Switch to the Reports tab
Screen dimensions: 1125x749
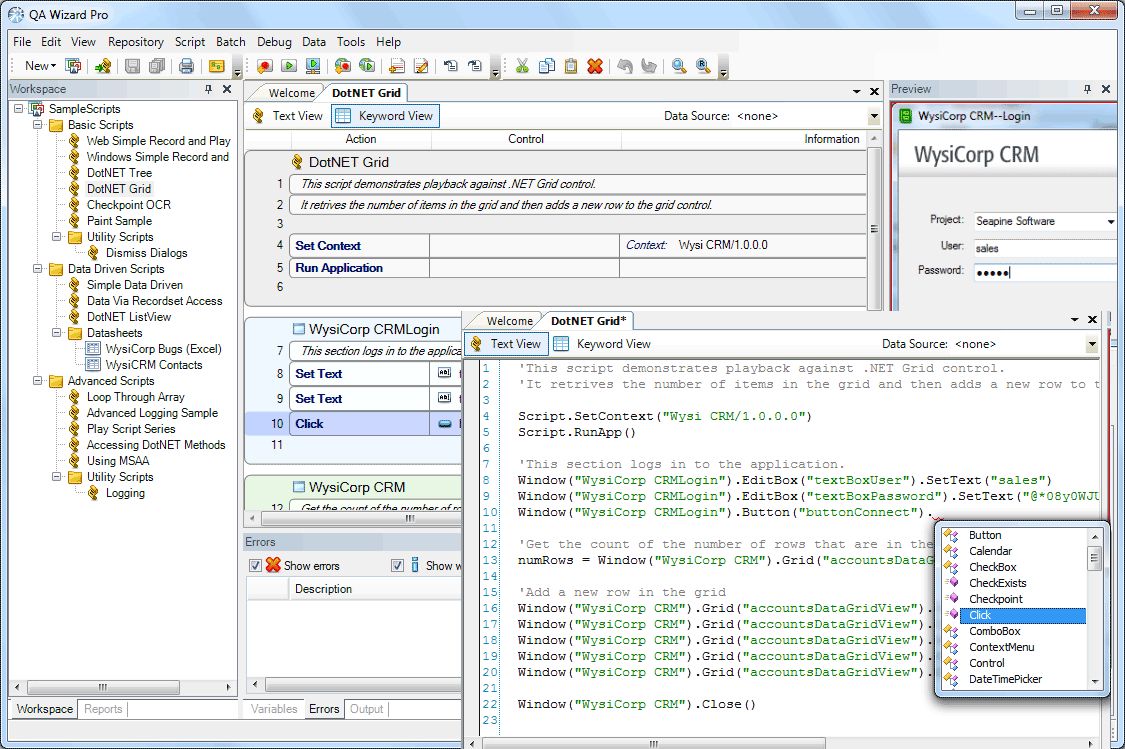pyautogui.click(x=103, y=709)
